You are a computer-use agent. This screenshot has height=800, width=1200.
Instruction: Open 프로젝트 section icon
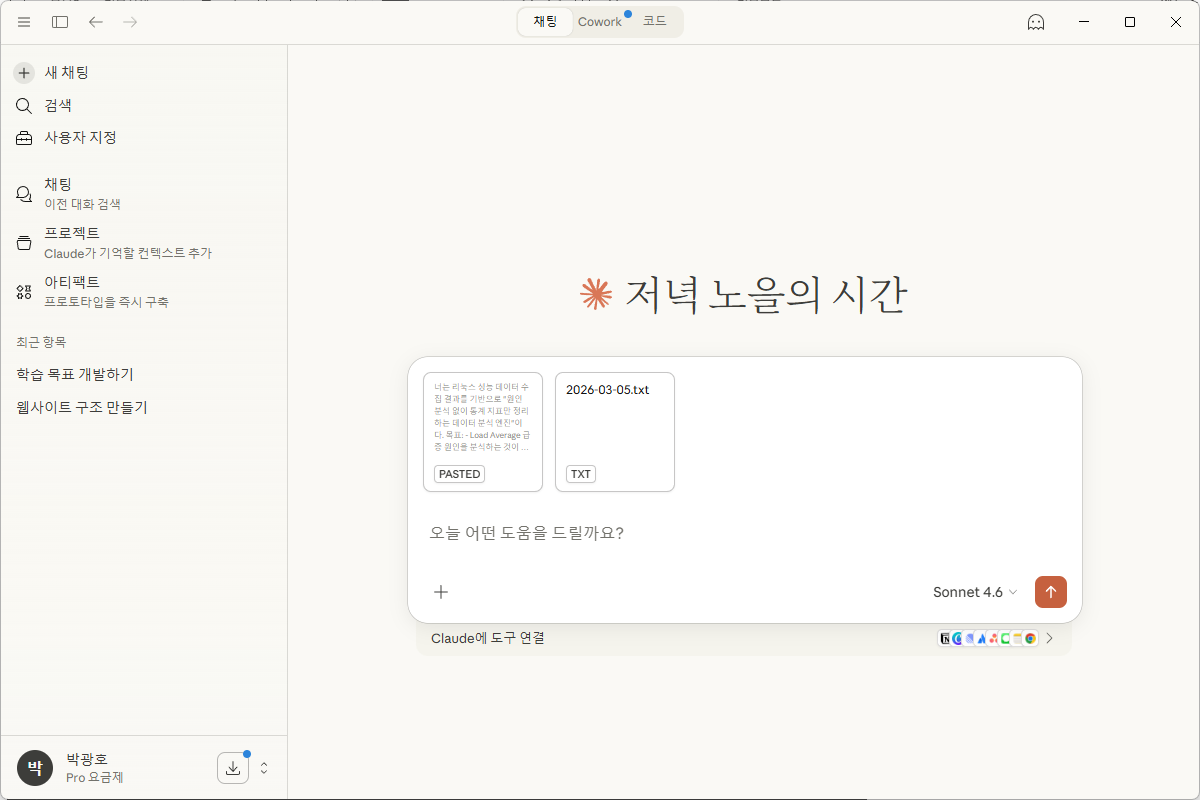click(25, 243)
